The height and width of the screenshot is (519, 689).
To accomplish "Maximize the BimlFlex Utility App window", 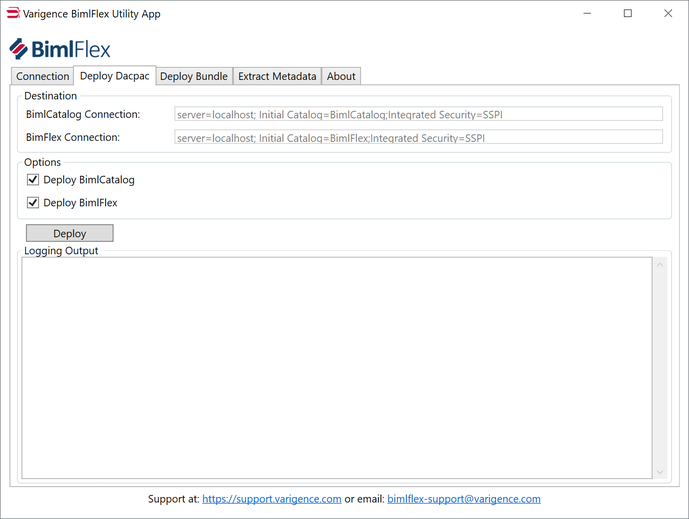I will coord(627,14).
